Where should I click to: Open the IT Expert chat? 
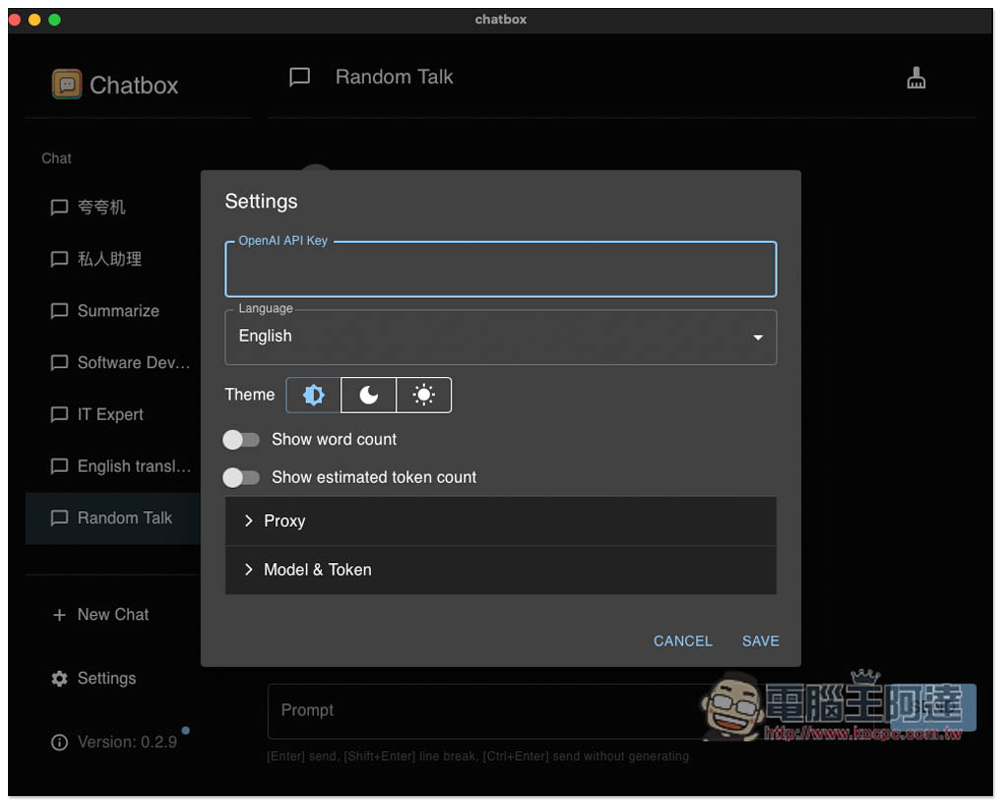pos(110,414)
